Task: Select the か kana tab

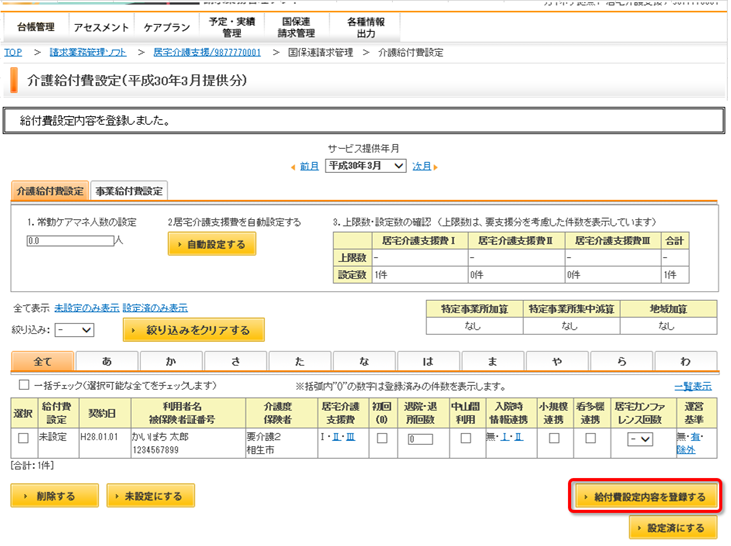Action: 171,361
